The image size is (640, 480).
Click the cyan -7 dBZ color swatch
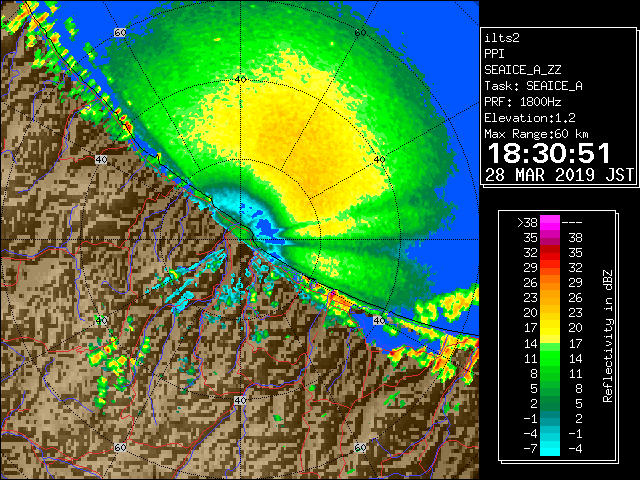point(550,449)
